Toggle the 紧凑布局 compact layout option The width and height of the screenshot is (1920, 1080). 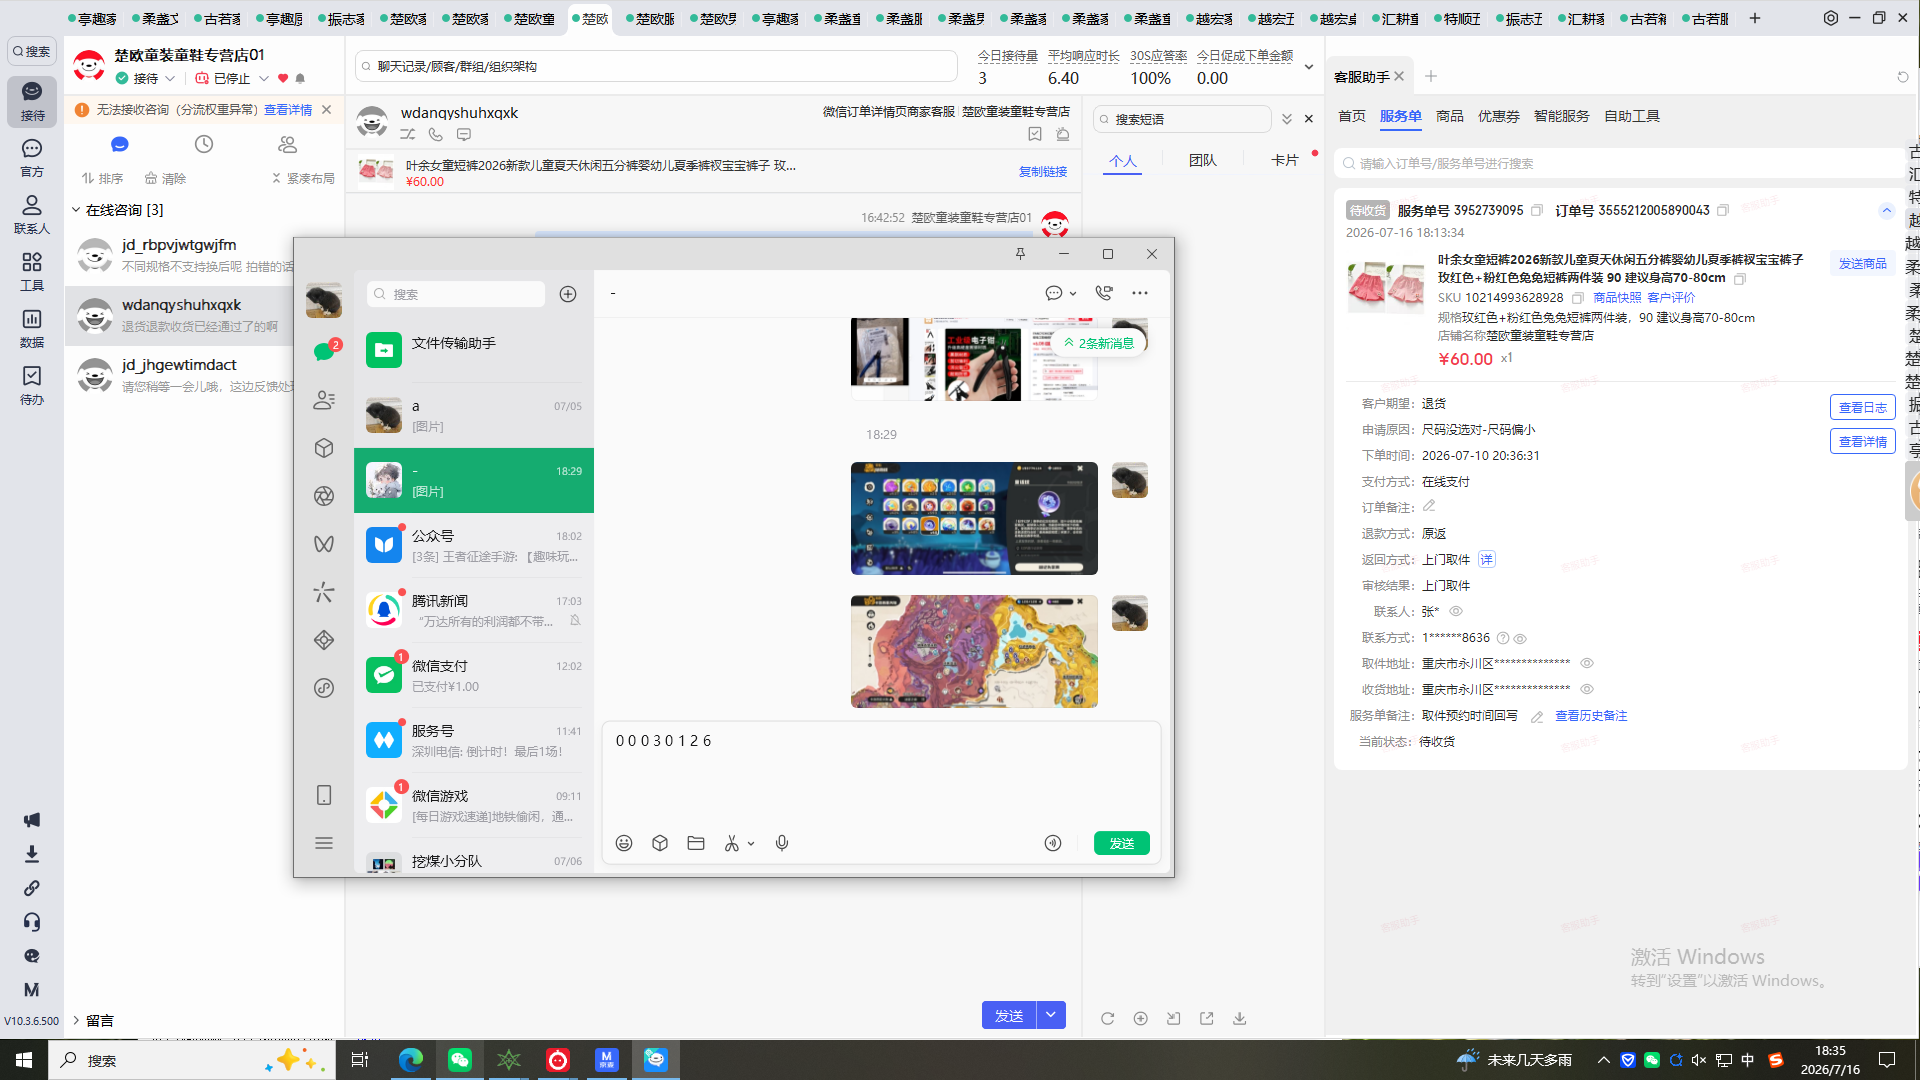303,178
